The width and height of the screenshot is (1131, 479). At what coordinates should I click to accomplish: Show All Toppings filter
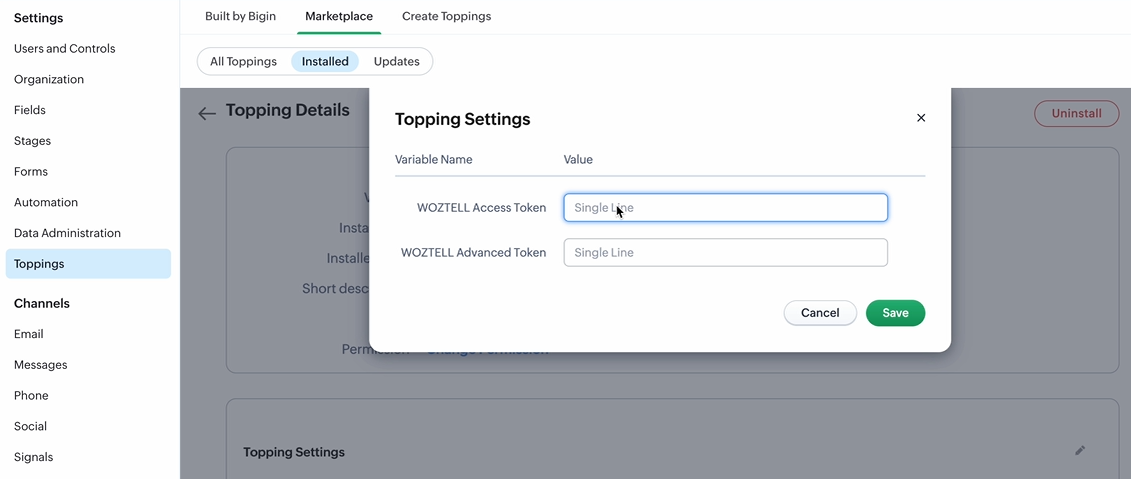tap(243, 61)
